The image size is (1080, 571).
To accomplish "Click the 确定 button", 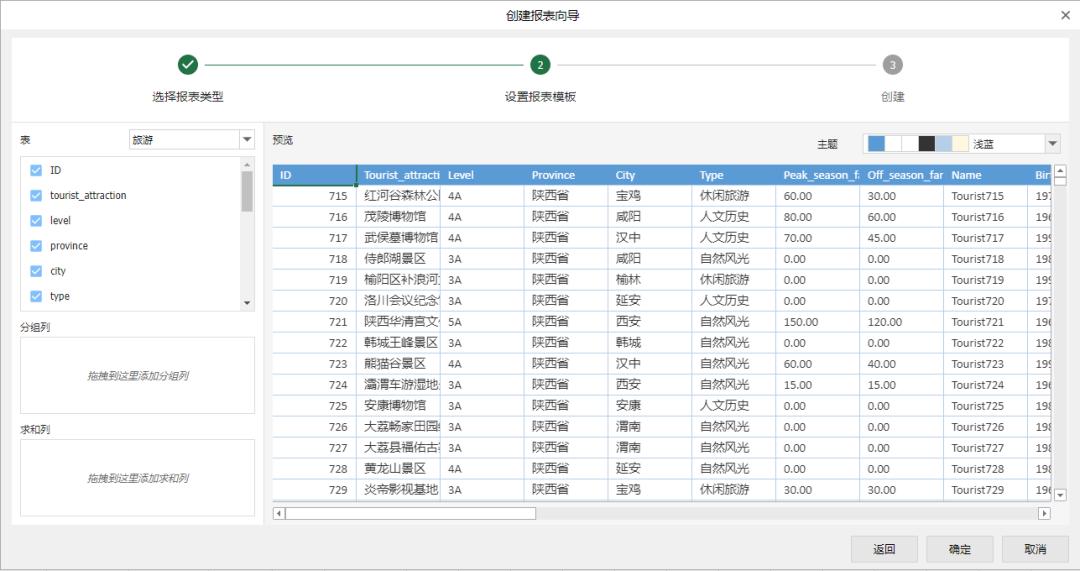I will 959,549.
